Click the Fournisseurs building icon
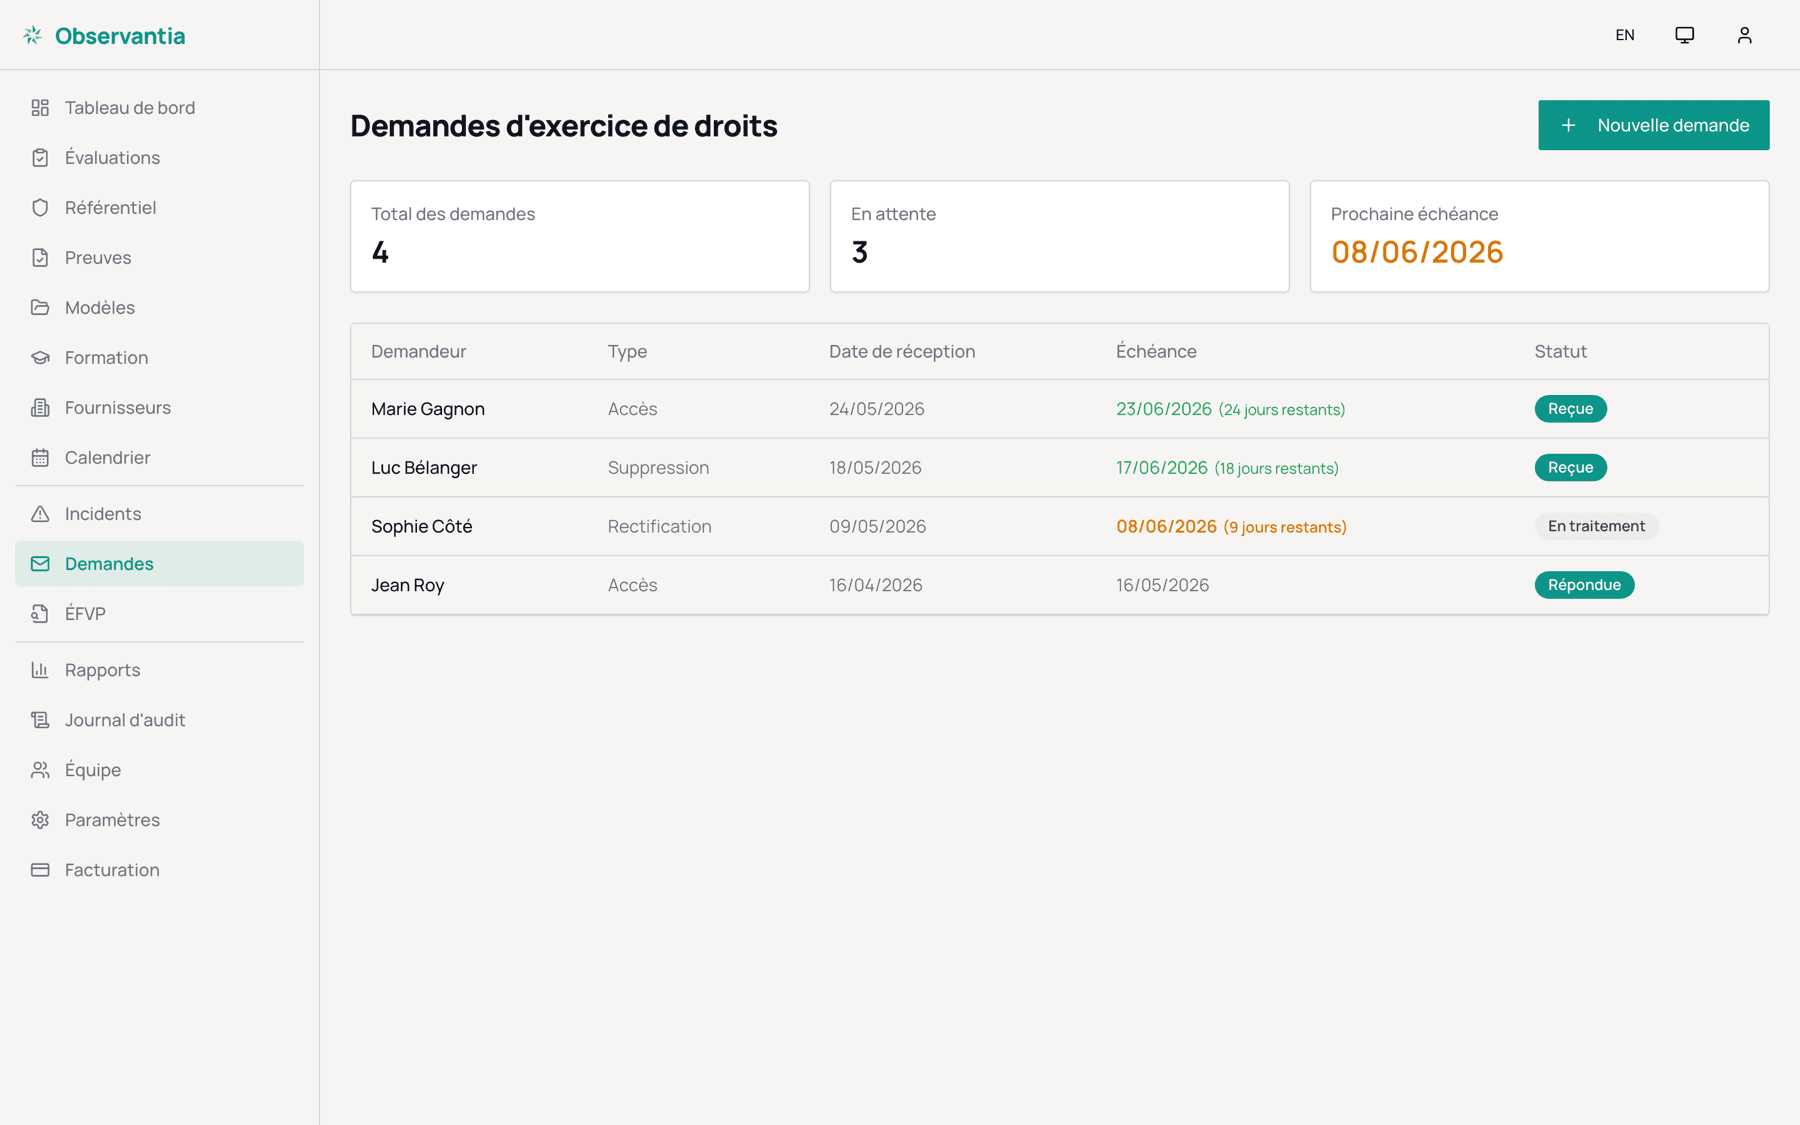Viewport: 1800px width, 1125px height. click(40, 408)
